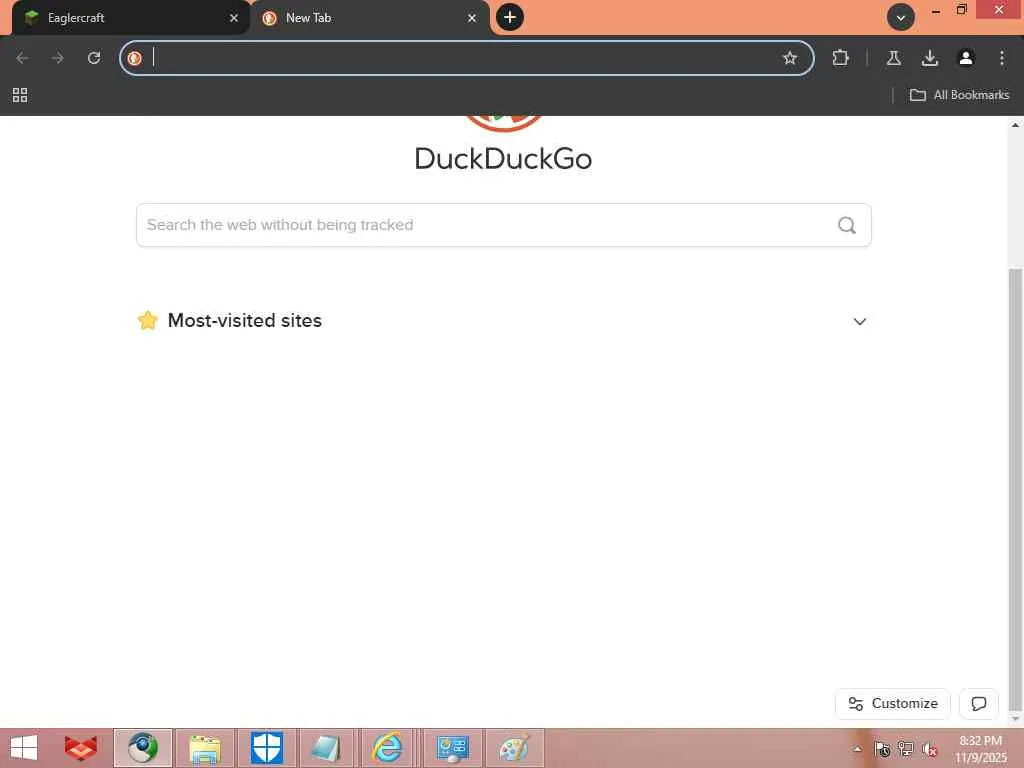1024x768 pixels.
Task: Click the muted volume tray icon
Action: pos(929,749)
